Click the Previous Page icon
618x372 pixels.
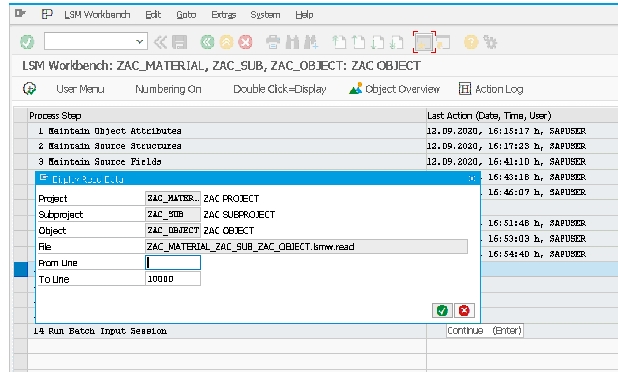[x=358, y=42]
